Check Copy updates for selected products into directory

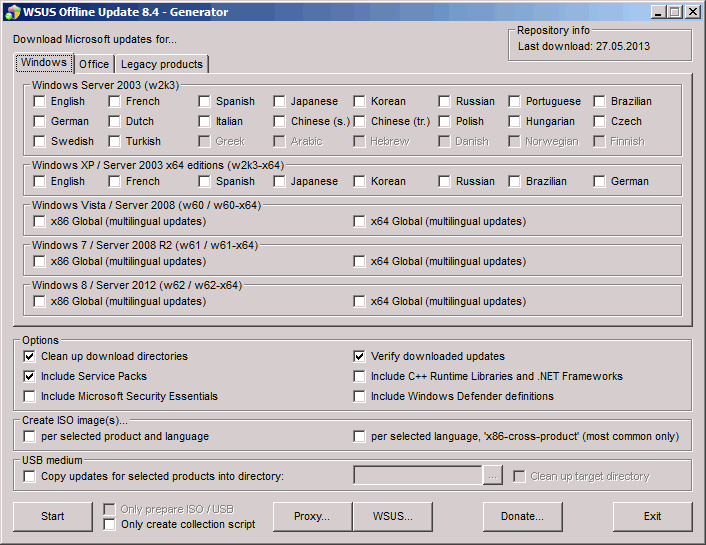tap(30, 476)
